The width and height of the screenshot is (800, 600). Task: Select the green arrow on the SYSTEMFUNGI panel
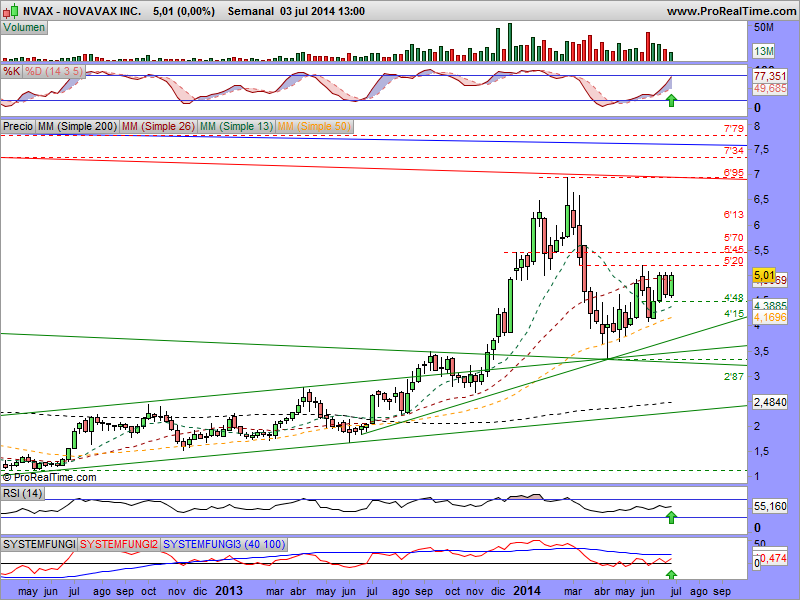(671, 574)
